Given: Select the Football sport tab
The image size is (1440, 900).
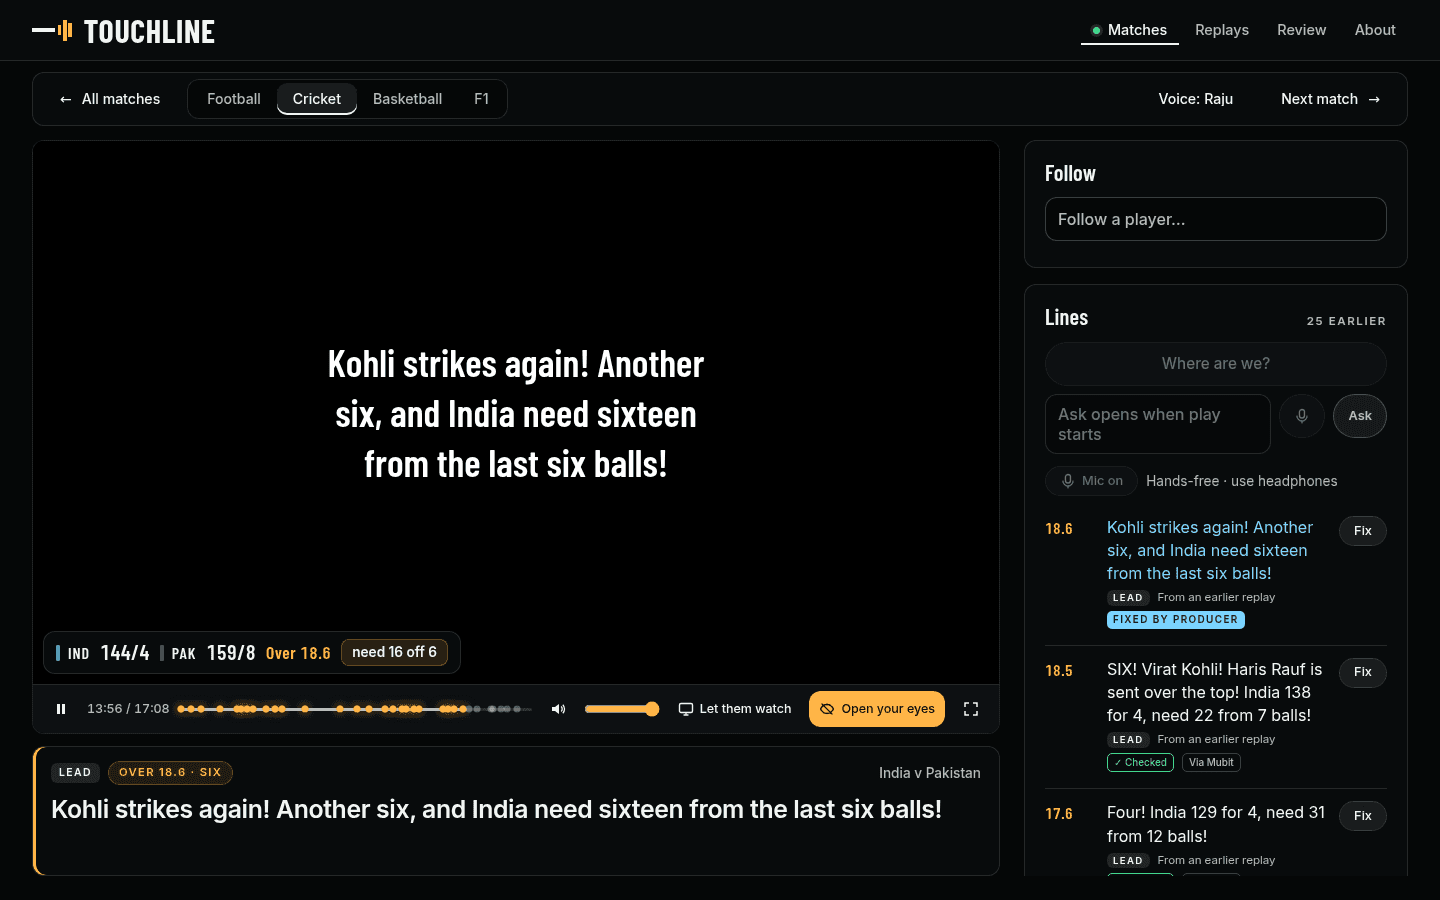Looking at the screenshot, I should pos(234,99).
